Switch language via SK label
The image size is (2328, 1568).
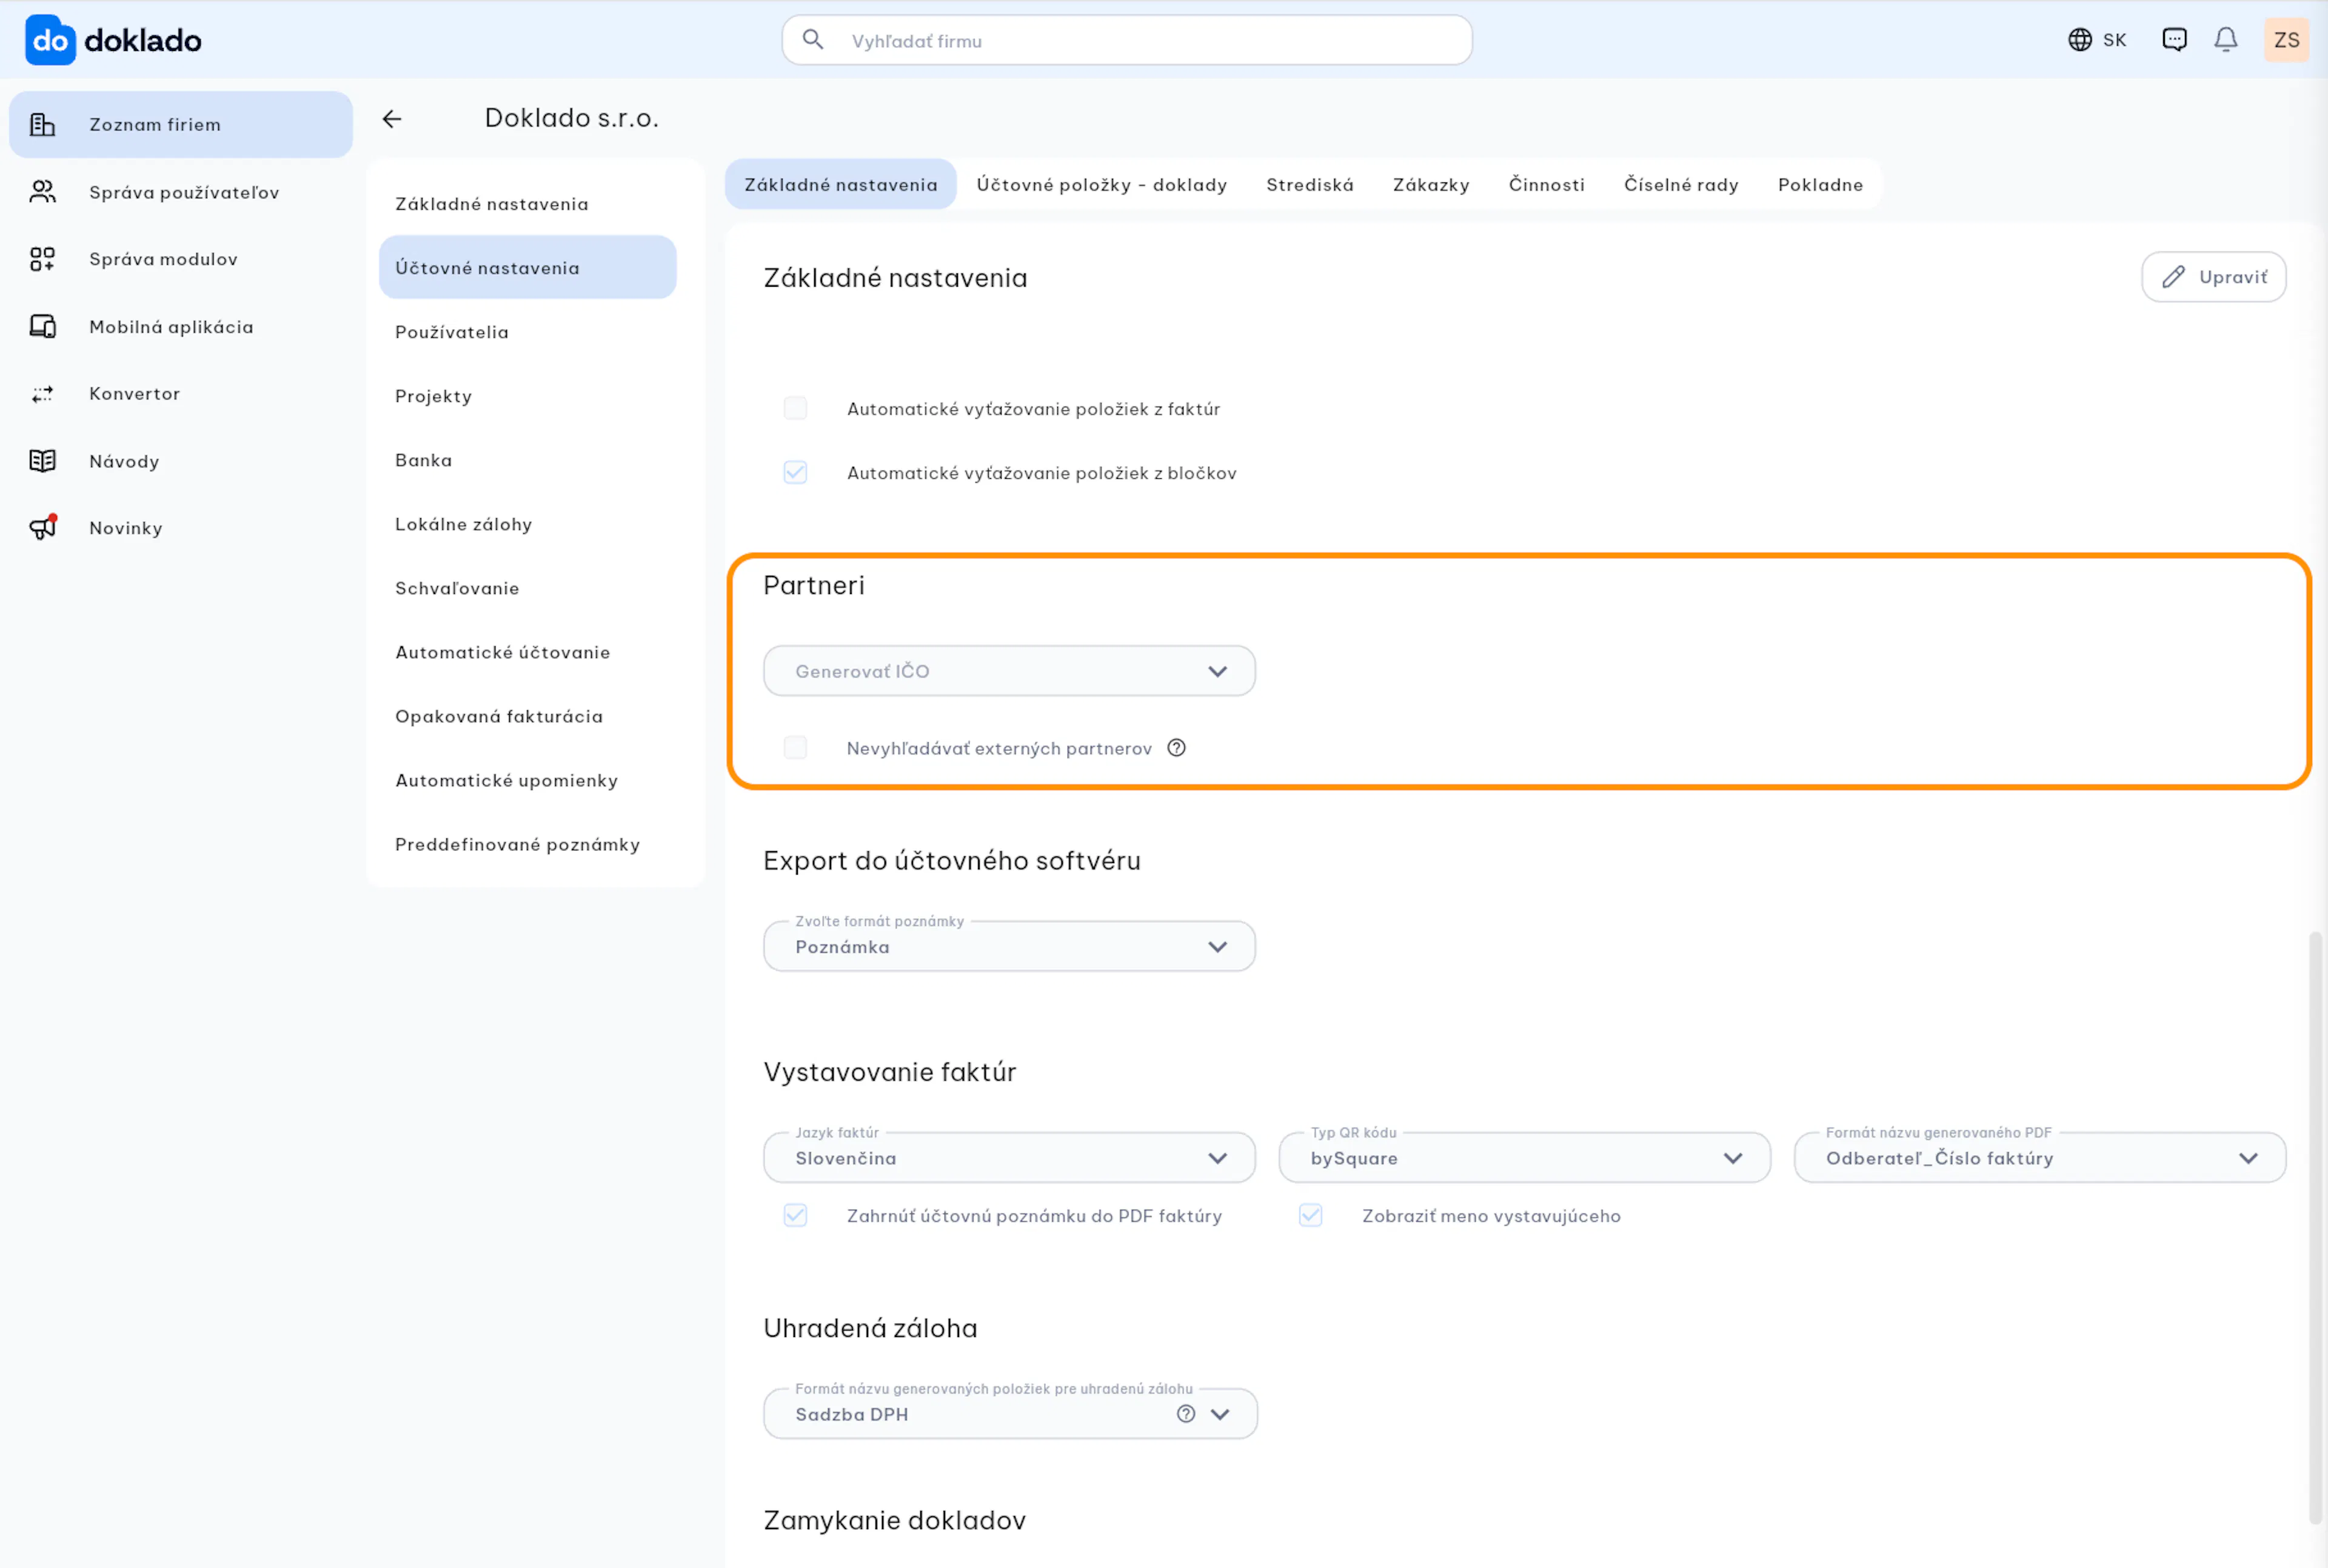pyautogui.click(x=2115, y=40)
